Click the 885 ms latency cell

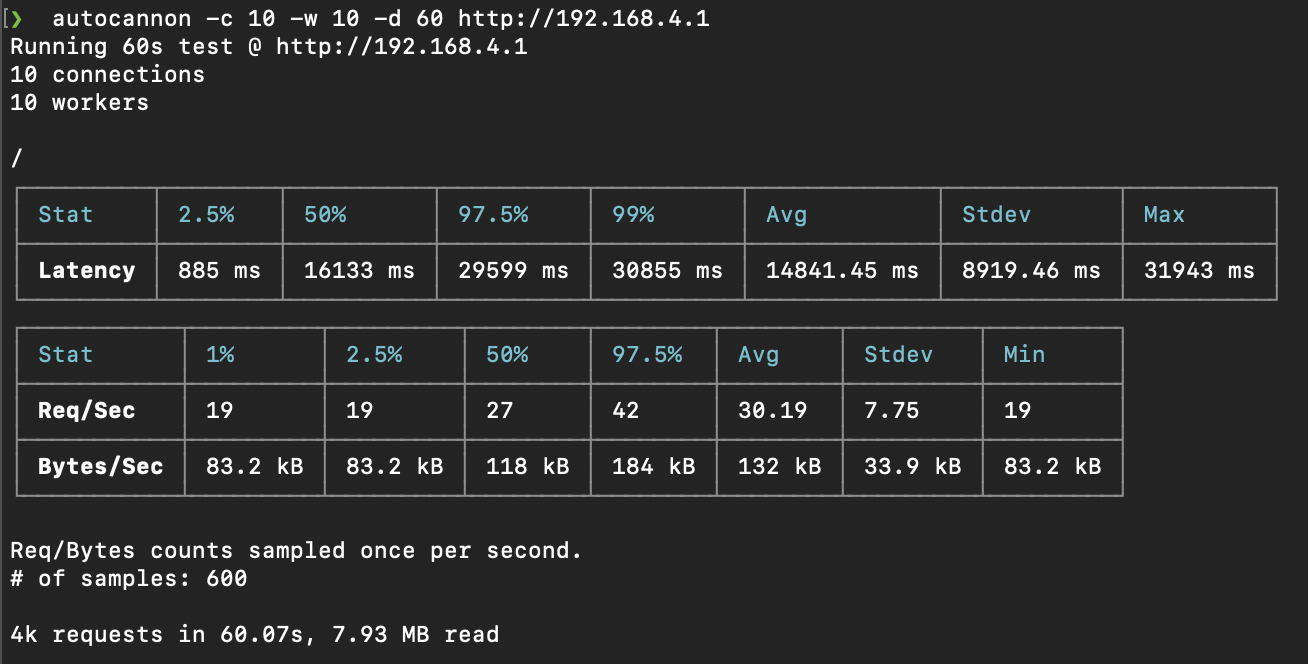219,271
